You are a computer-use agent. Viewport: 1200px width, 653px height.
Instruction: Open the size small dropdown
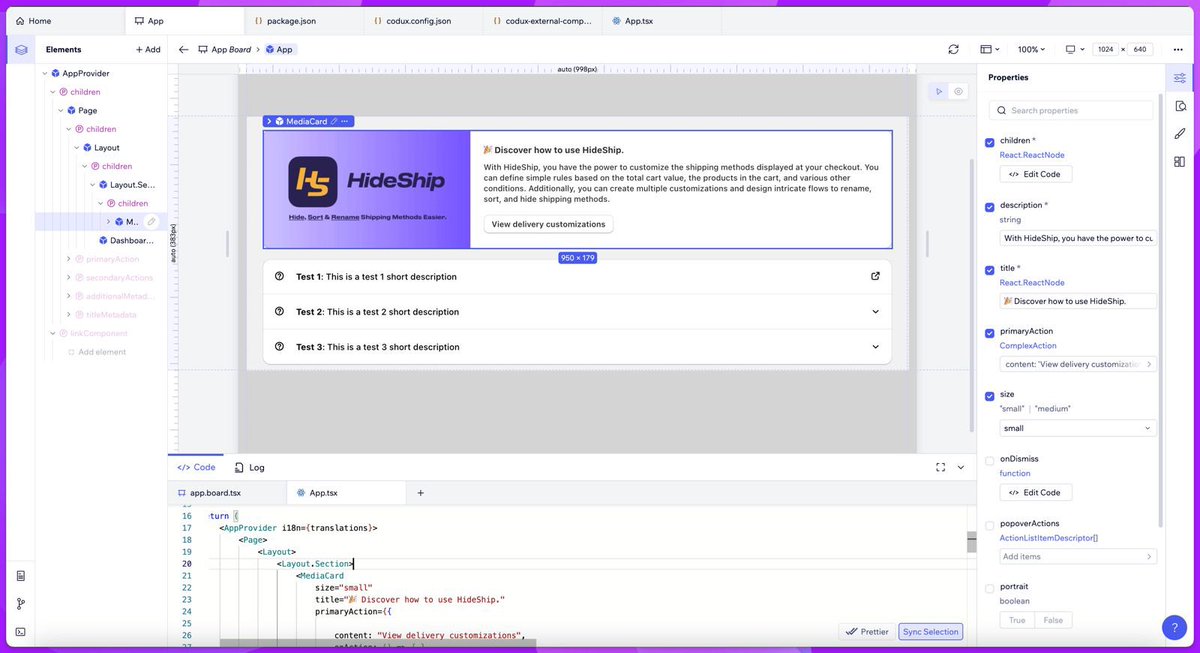click(x=1078, y=428)
